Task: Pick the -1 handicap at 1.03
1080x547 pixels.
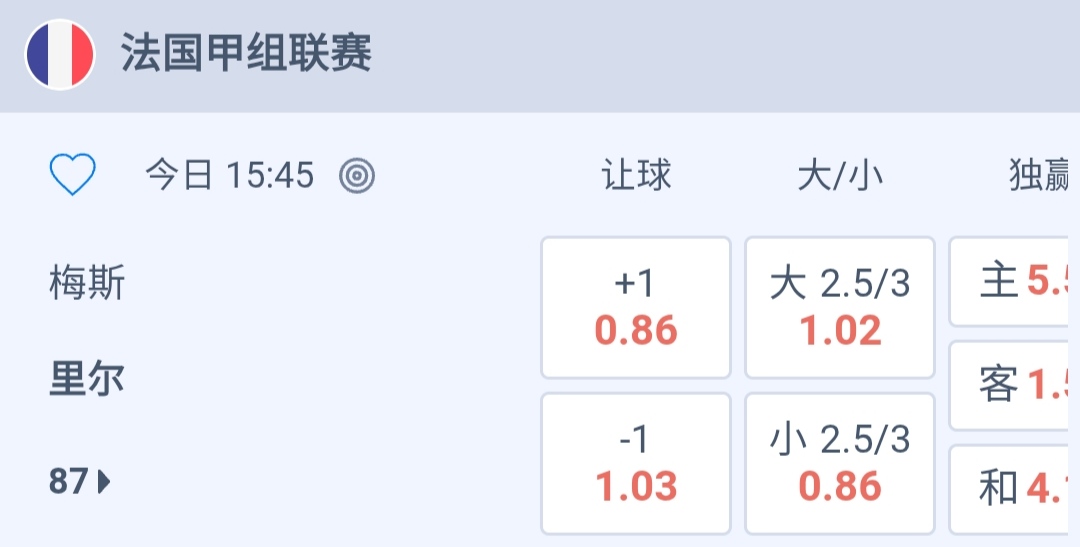Action: (x=636, y=464)
